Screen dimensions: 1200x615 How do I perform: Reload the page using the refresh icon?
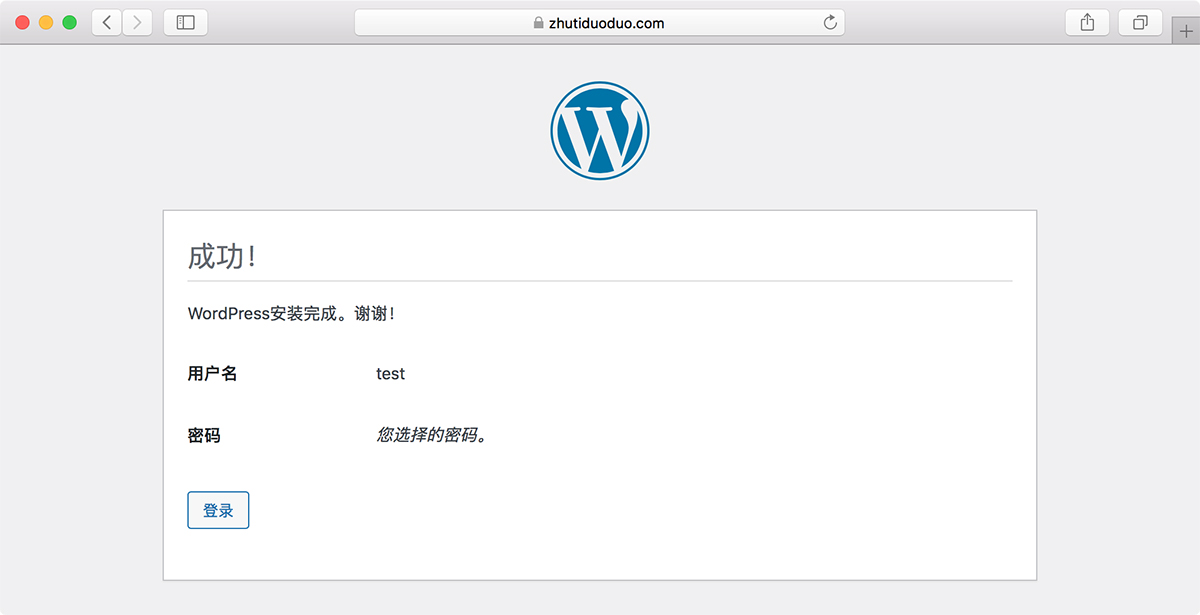[830, 23]
